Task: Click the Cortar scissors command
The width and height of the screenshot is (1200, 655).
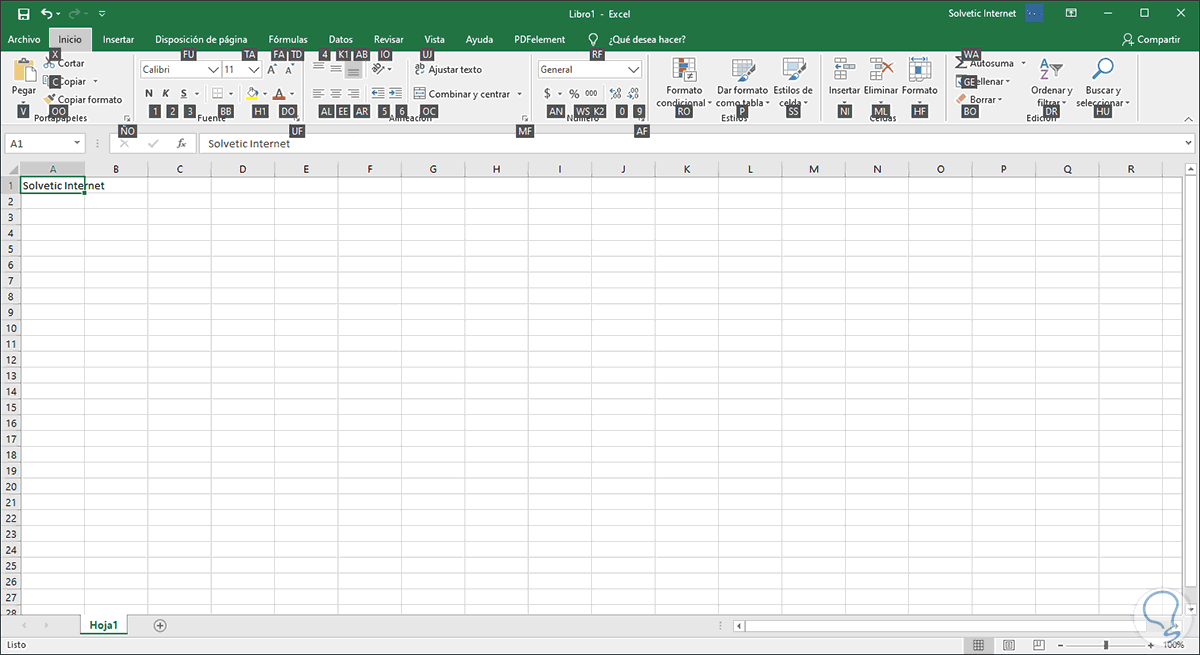Action: coord(64,63)
